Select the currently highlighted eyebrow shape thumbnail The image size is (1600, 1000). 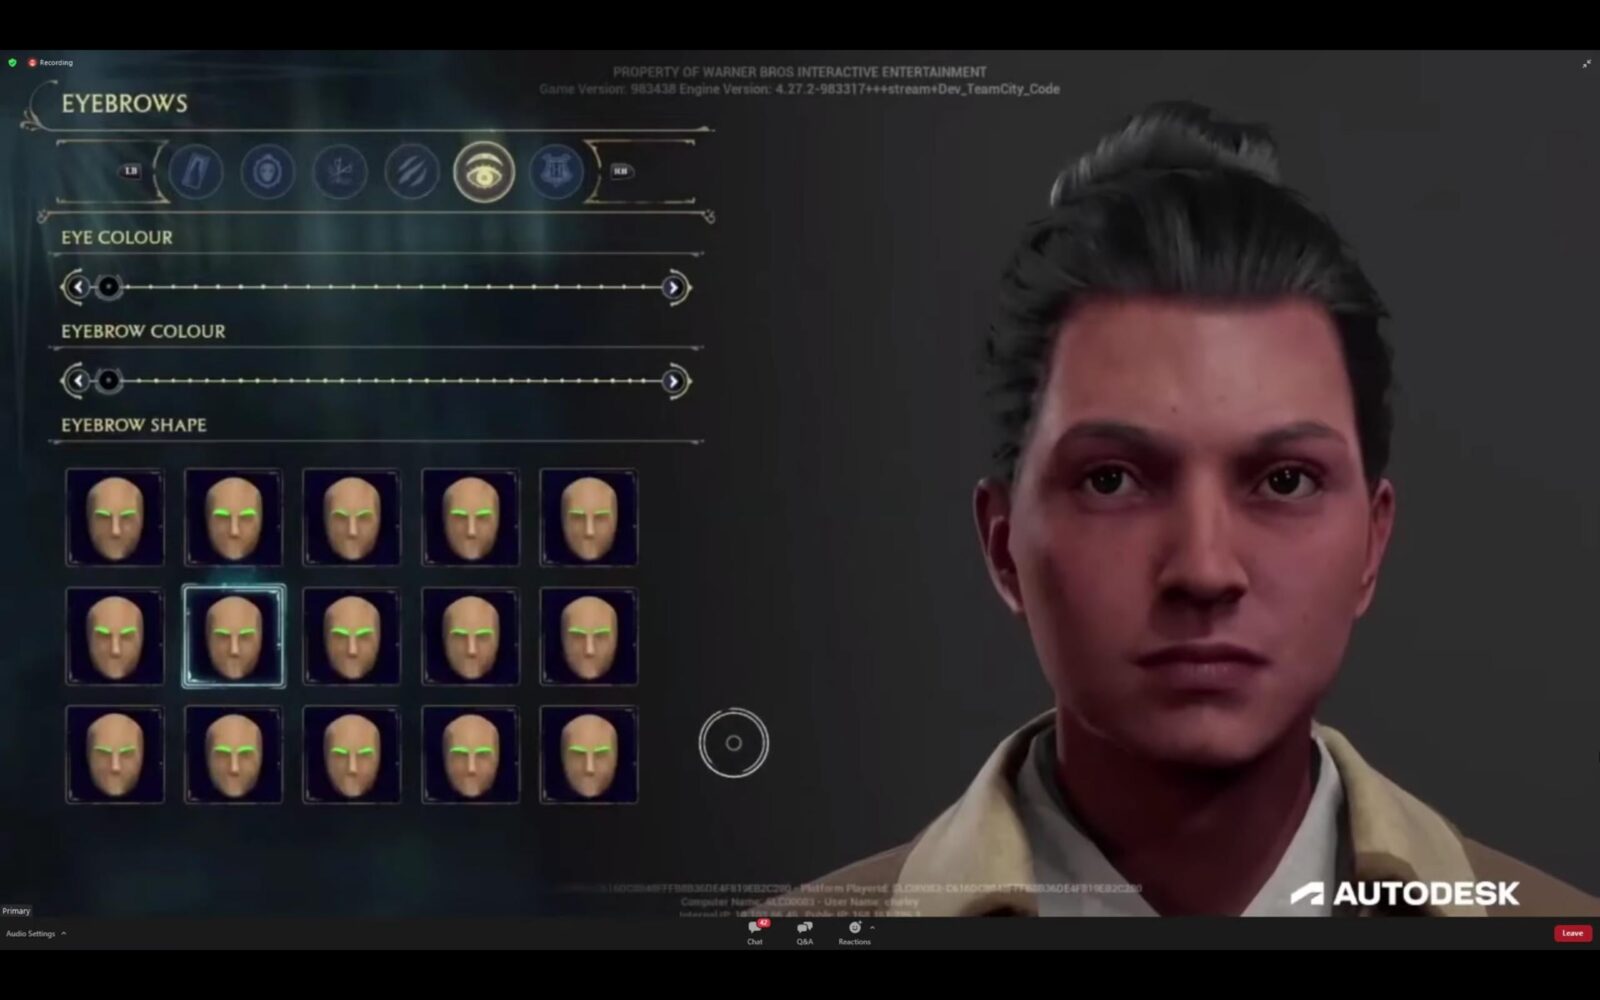coord(234,635)
